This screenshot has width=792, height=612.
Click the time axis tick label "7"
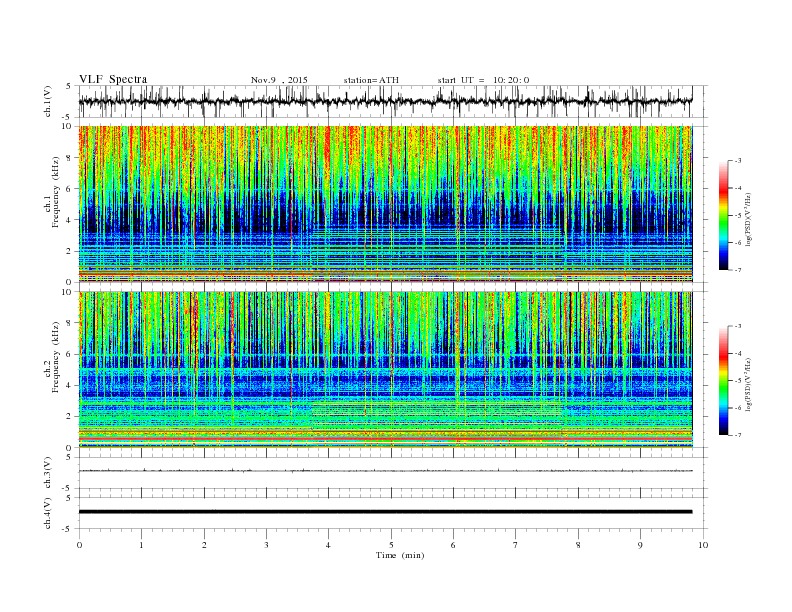click(x=516, y=545)
